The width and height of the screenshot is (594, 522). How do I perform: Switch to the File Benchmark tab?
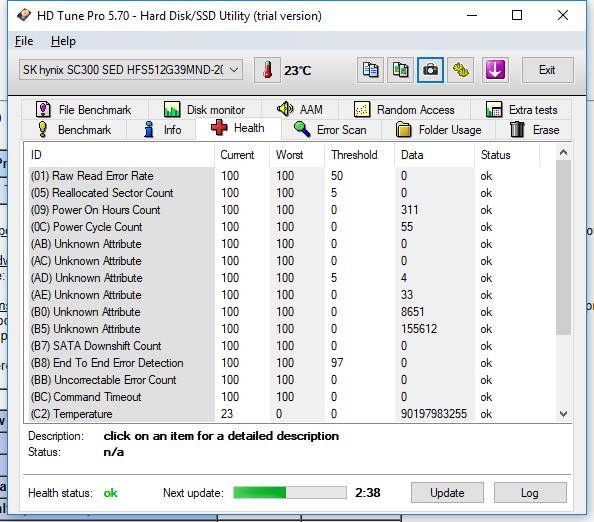[x=84, y=109]
